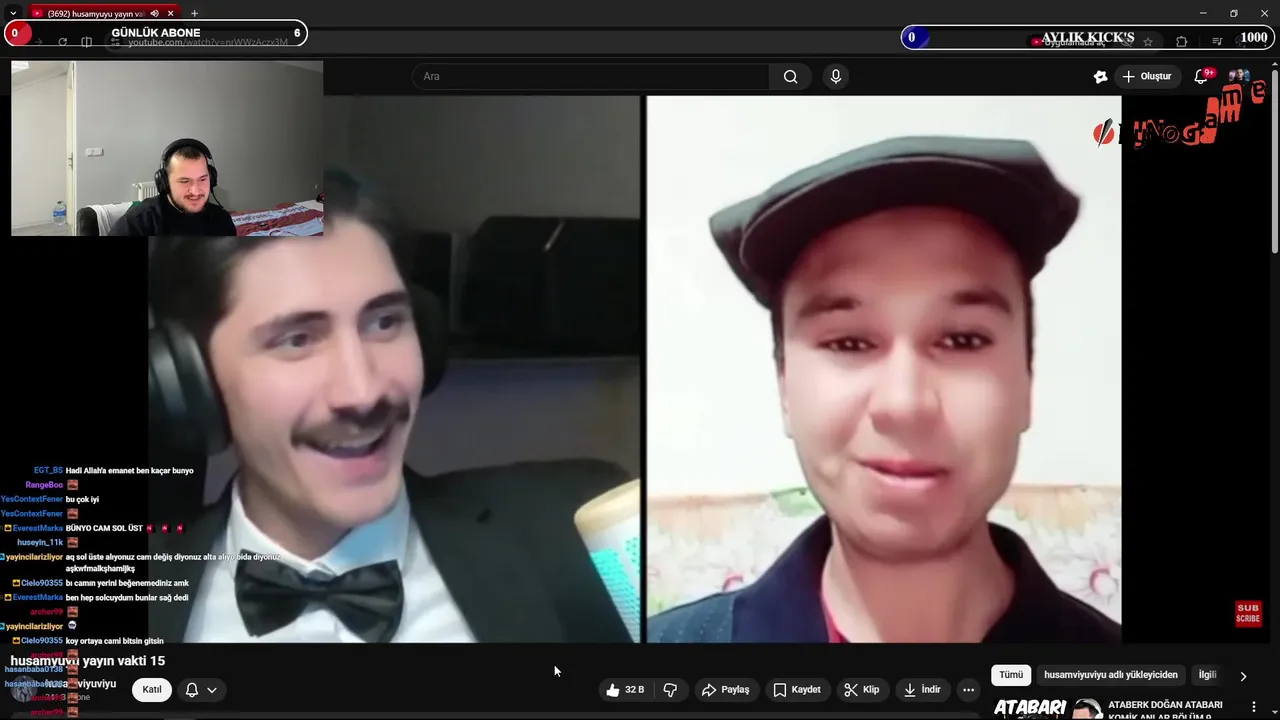The height and width of the screenshot is (720, 1280).
Task: Click the browser address bar URL
Action: click(208, 42)
